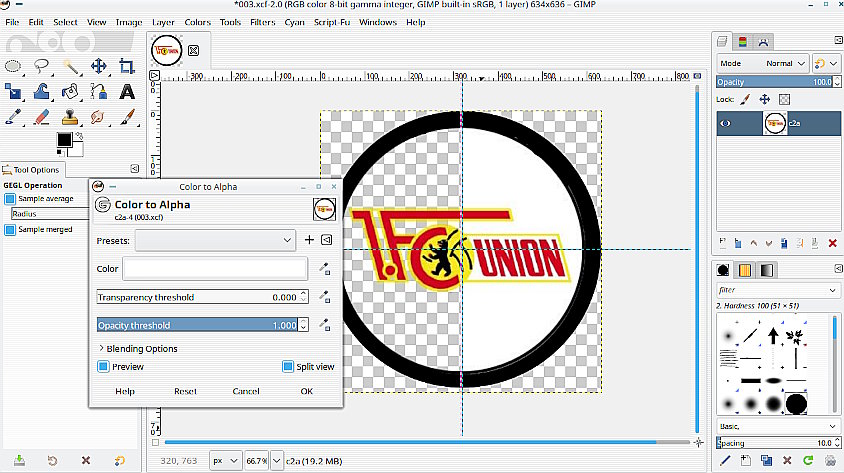Toggle Sample average checkbox

click(10, 199)
